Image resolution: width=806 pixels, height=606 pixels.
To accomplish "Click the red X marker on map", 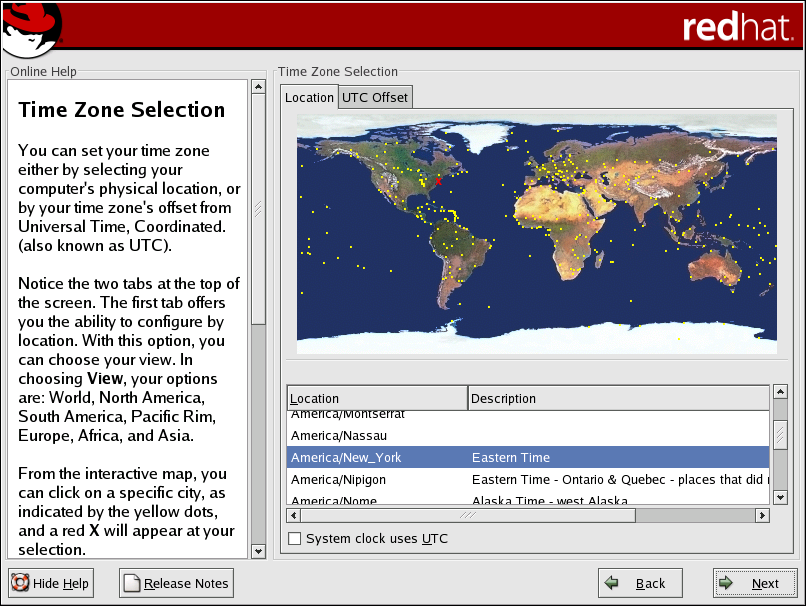I will (x=438, y=181).
